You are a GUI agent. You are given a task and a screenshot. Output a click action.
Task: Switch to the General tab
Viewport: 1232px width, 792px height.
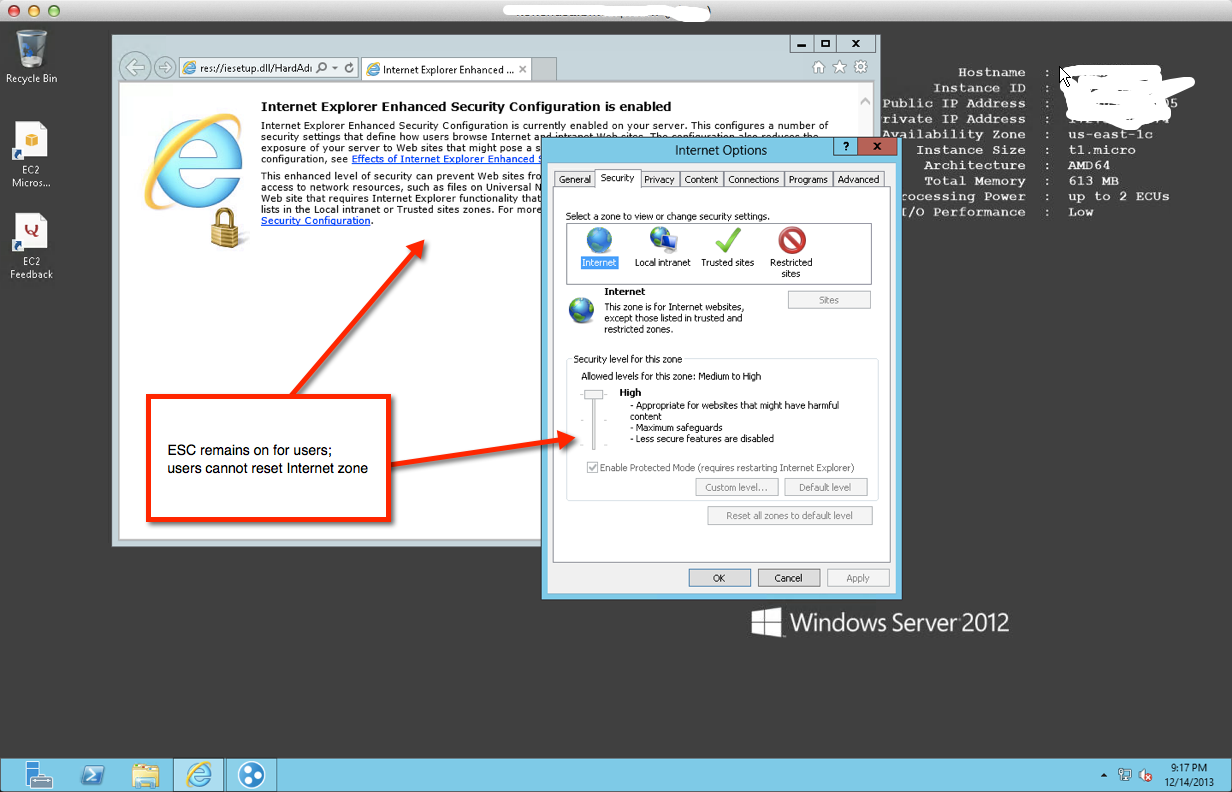pos(575,180)
